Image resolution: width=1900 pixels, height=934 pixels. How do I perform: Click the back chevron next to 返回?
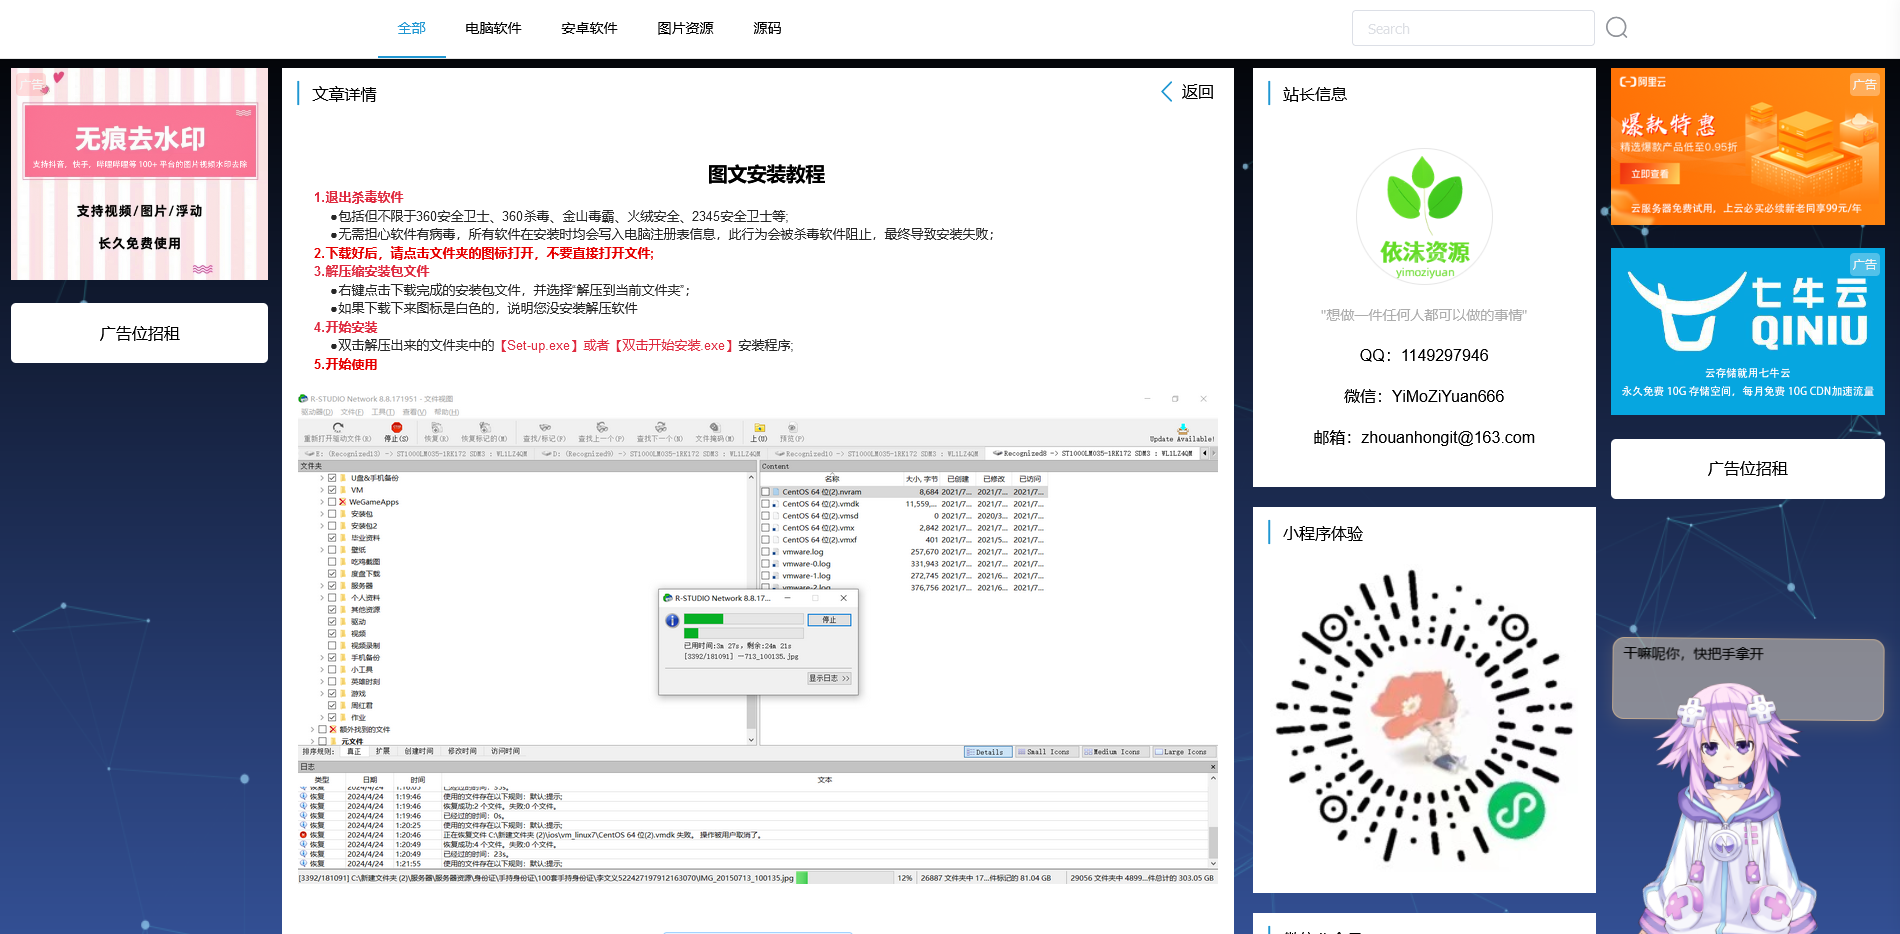pyautogui.click(x=1166, y=92)
